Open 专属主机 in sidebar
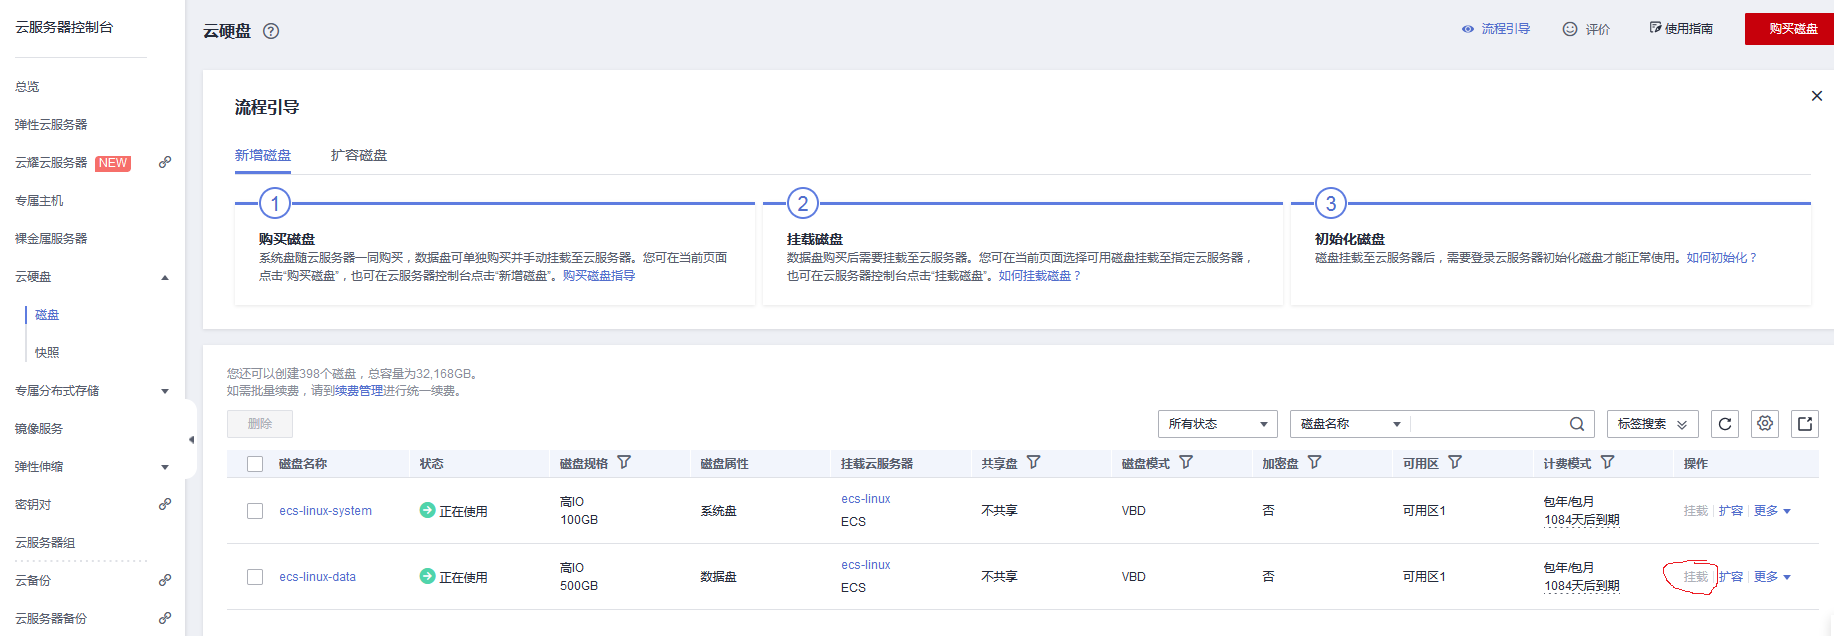 click(x=39, y=201)
